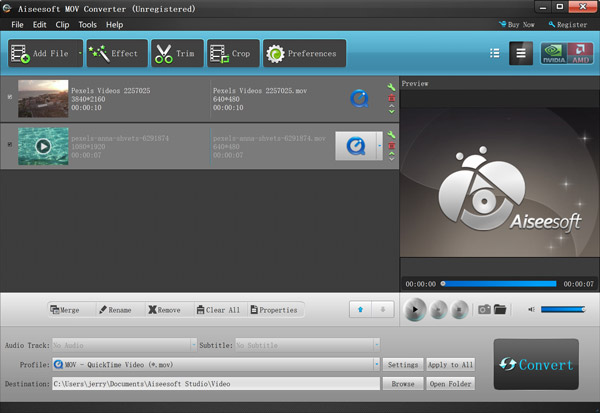Click the Buy Now link
This screenshot has width=600, height=413.
click(x=517, y=24)
